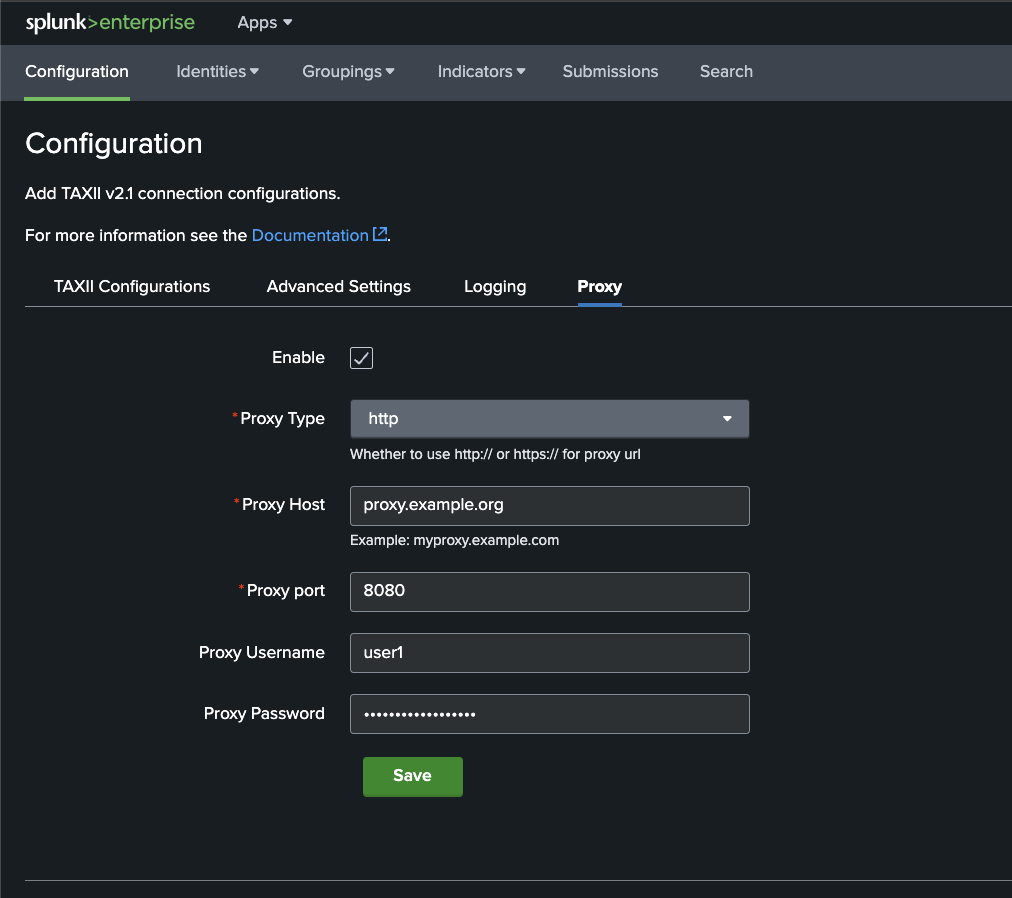Uncheck the Enable proxy checkbox

pos(360,357)
